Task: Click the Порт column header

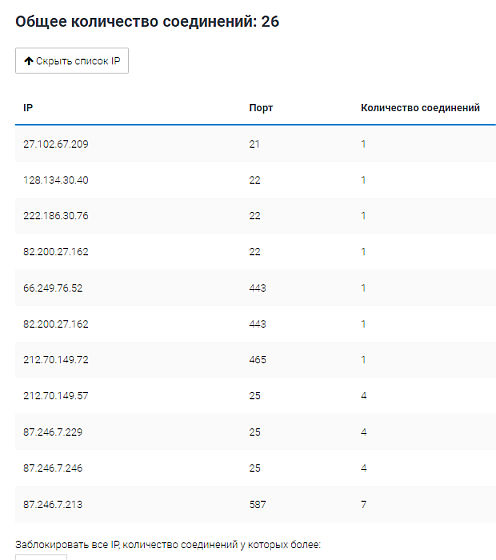Action: pos(261,108)
